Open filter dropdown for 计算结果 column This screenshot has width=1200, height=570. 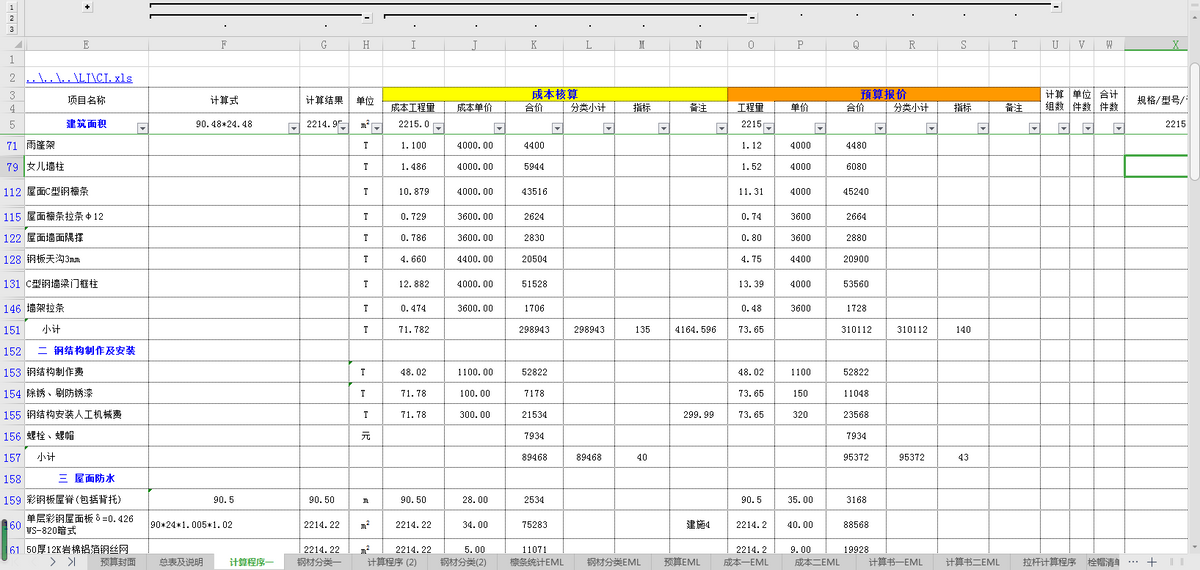point(343,127)
